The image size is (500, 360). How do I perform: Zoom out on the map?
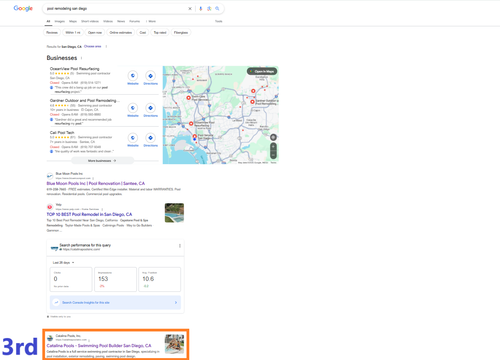pyautogui.click(x=273, y=155)
